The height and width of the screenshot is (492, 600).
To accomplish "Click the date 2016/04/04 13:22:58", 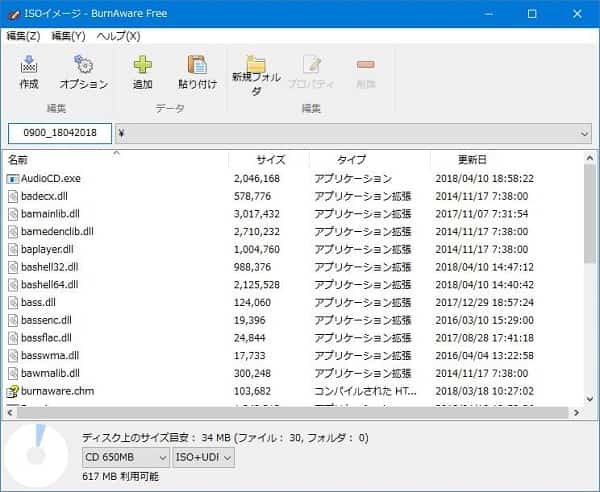I will pos(484,356).
